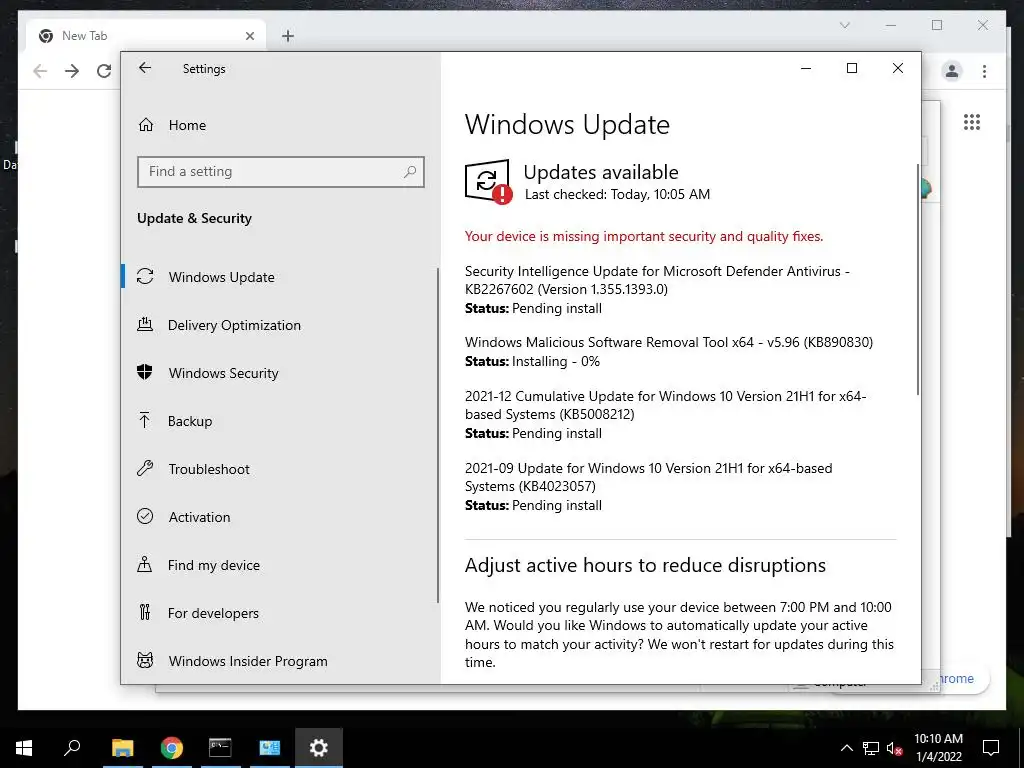Open the muted volume tray icon
1024x768 pixels.
click(x=895, y=748)
